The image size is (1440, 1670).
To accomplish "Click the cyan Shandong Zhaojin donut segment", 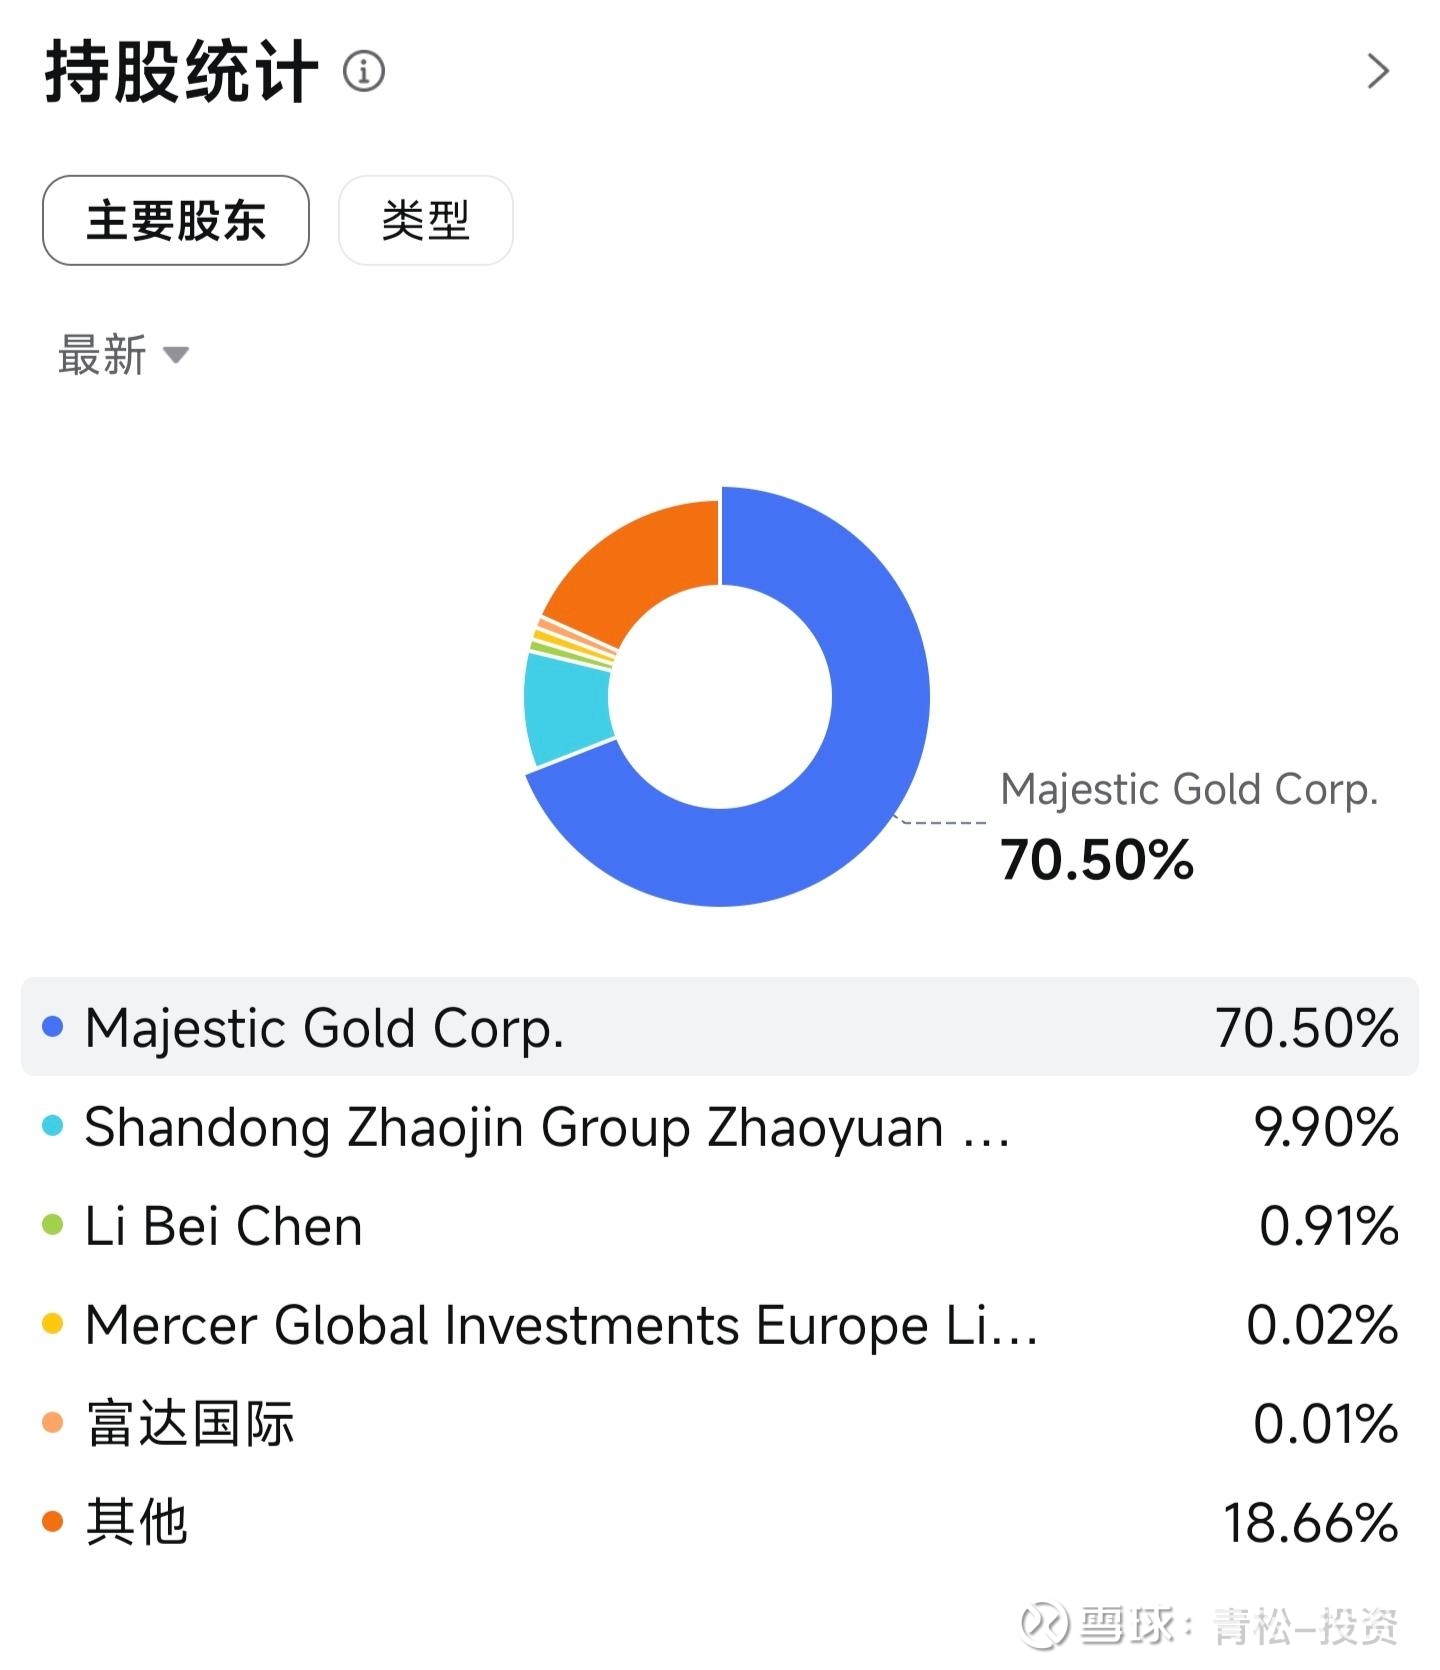I will coord(567,708).
